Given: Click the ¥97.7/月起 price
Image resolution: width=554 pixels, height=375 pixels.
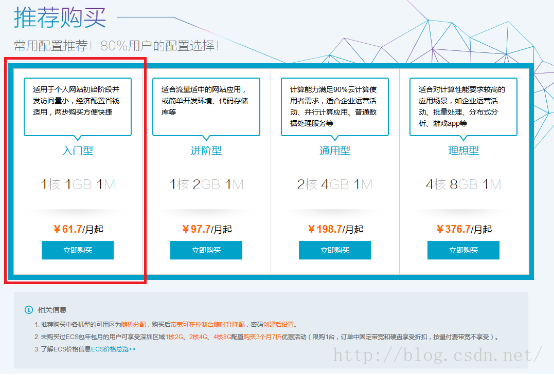Looking at the screenshot, I should 207,229.
